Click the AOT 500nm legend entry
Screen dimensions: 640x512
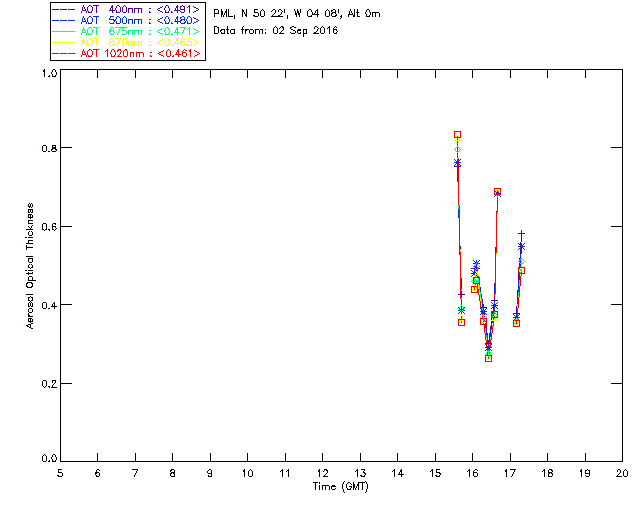[x=126, y=20]
